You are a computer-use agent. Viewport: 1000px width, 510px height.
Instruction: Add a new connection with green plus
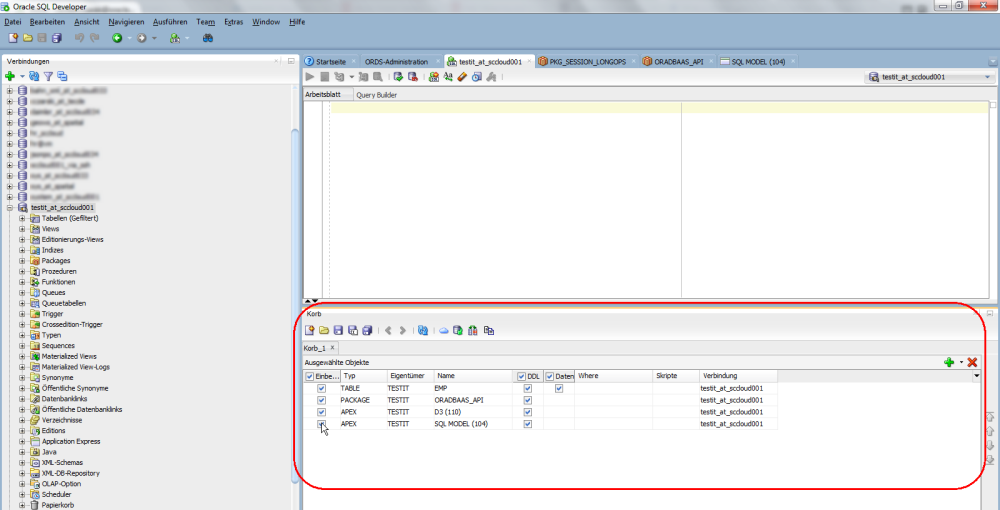click(10, 76)
